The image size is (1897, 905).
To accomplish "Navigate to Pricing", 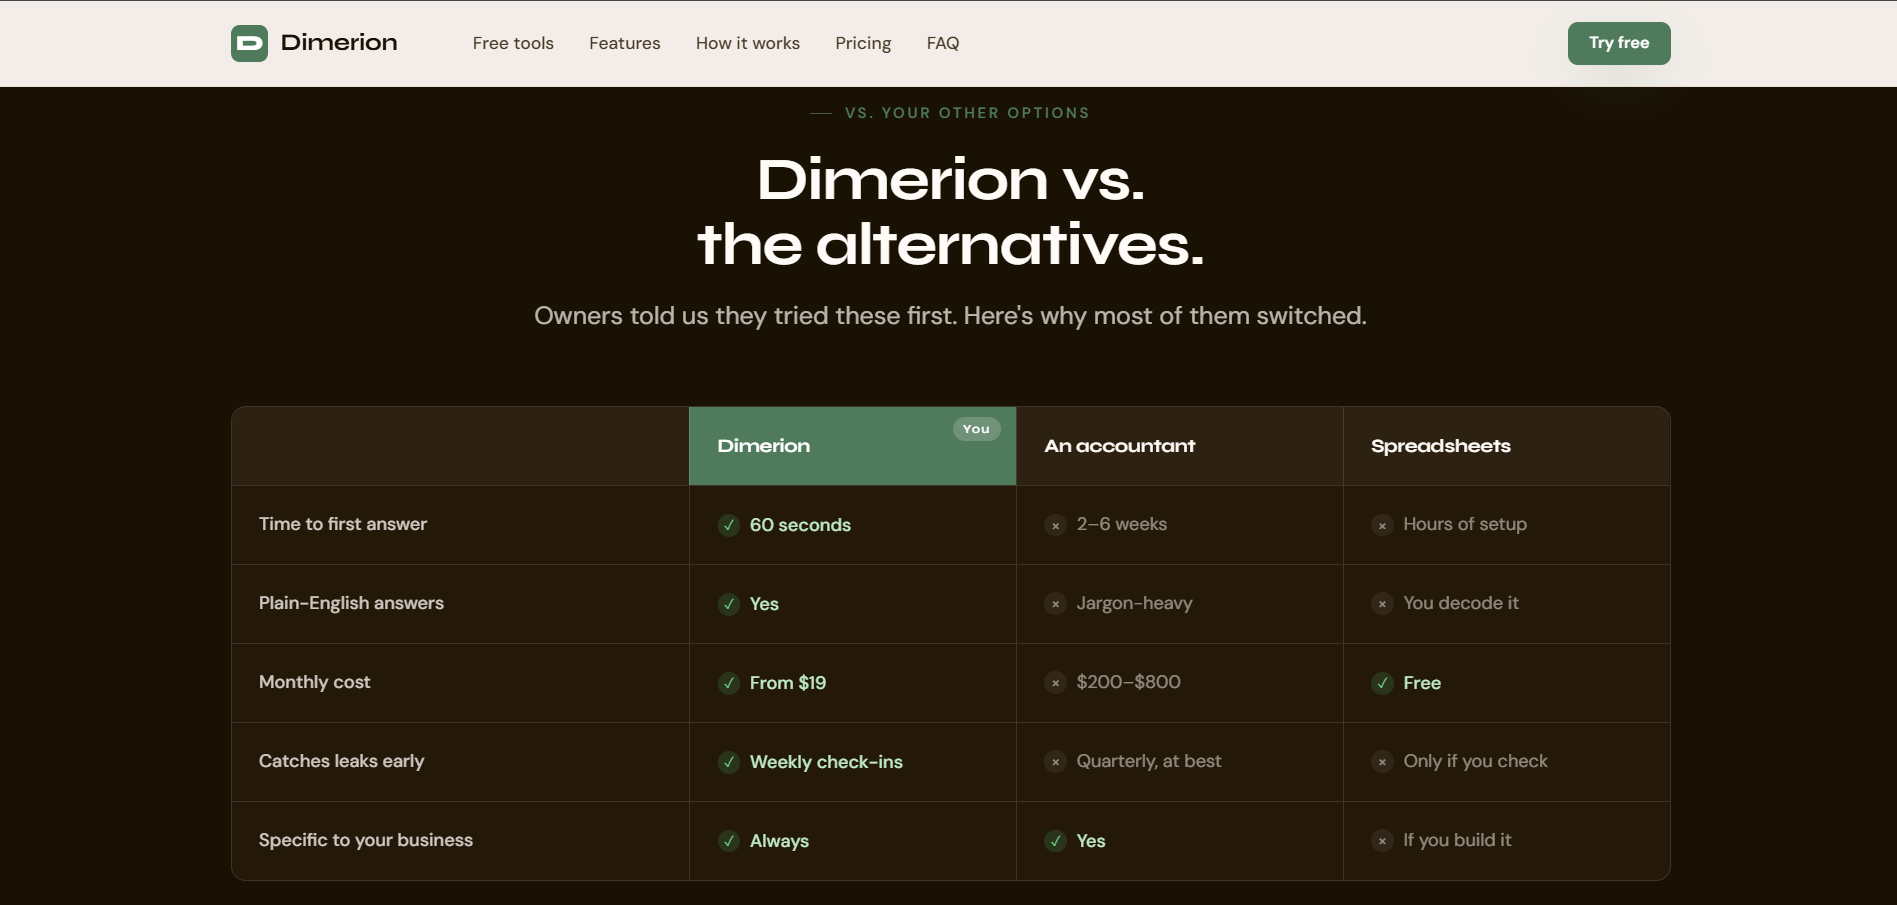I will point(863,43).
